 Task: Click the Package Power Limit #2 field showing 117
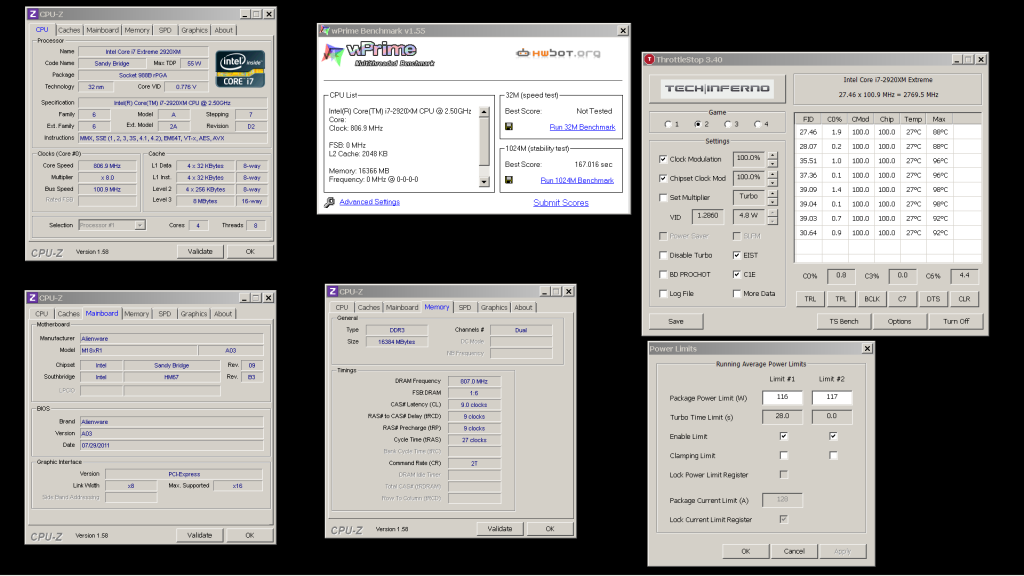coord(832,397)
